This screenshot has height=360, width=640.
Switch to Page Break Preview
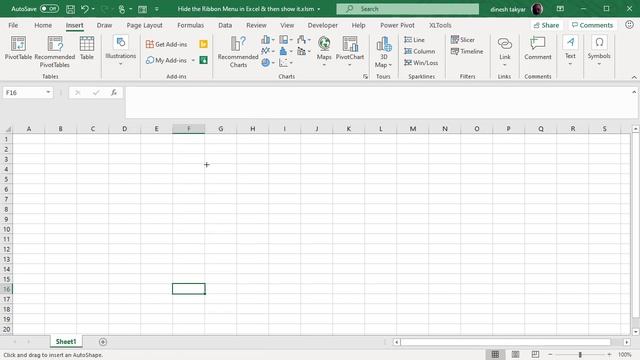[535, 354]
